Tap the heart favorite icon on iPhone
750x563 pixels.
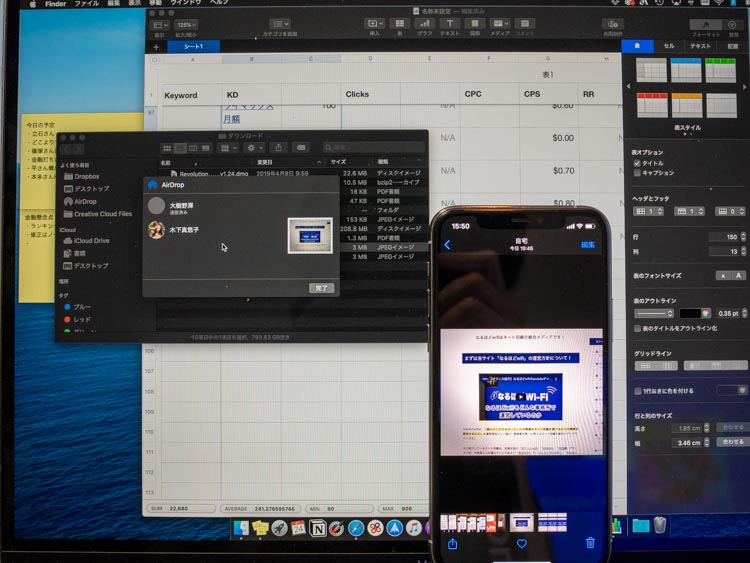[x=522, y=543]
